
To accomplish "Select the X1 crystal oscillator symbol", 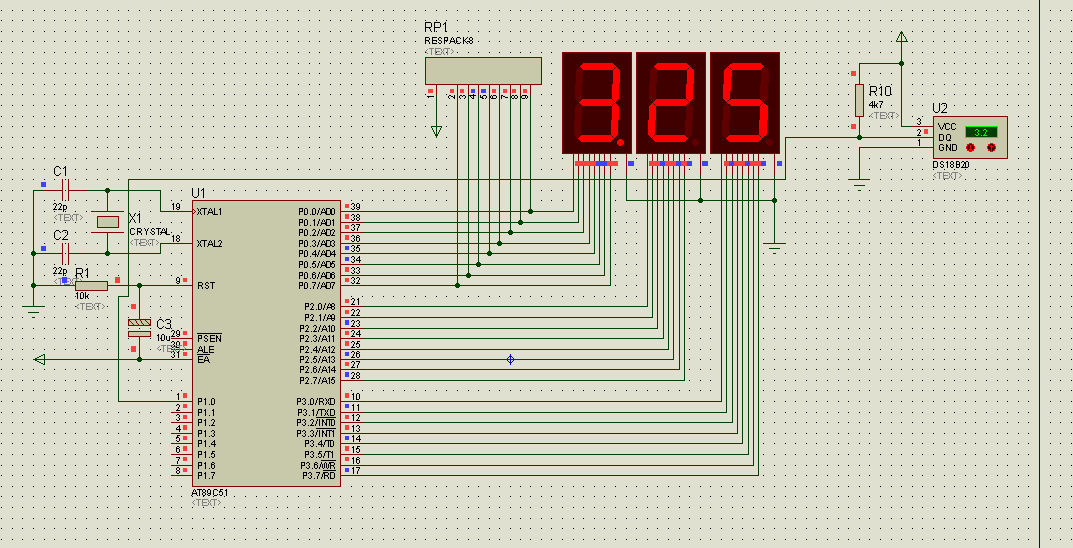I will [x=107, y=222].
